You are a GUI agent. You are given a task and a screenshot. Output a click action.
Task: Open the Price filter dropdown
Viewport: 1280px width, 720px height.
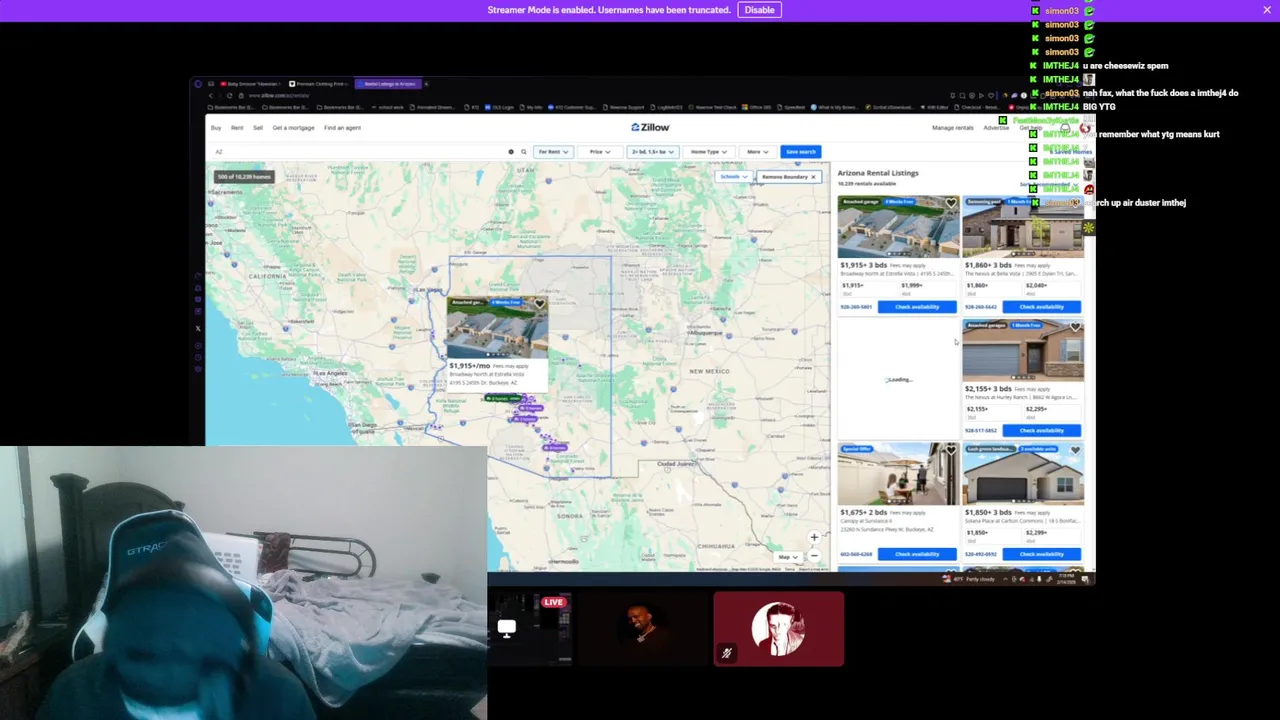pos(600,152)
